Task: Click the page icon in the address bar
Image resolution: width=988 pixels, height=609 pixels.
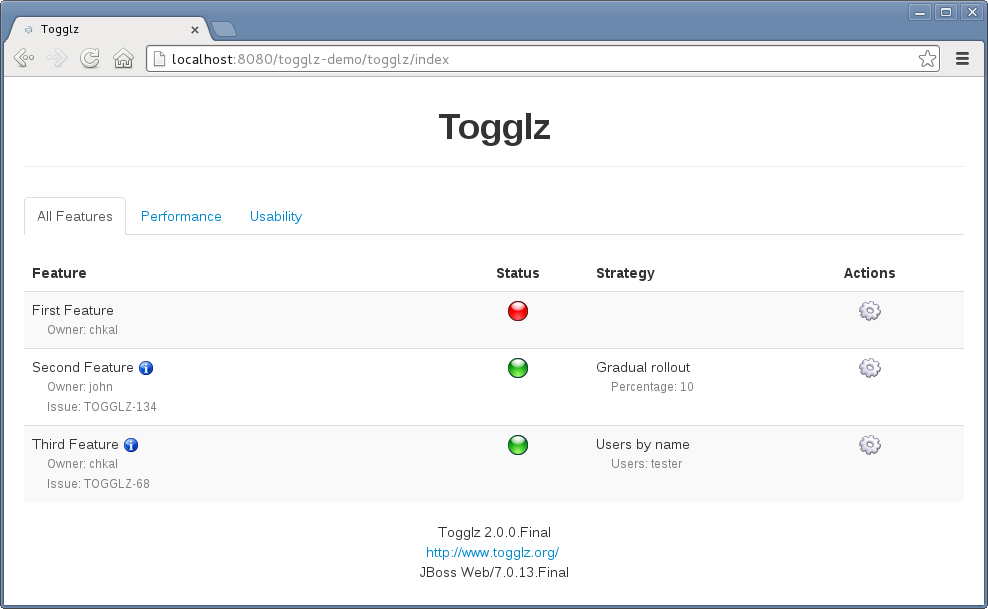Action: (x=159, y=59)
